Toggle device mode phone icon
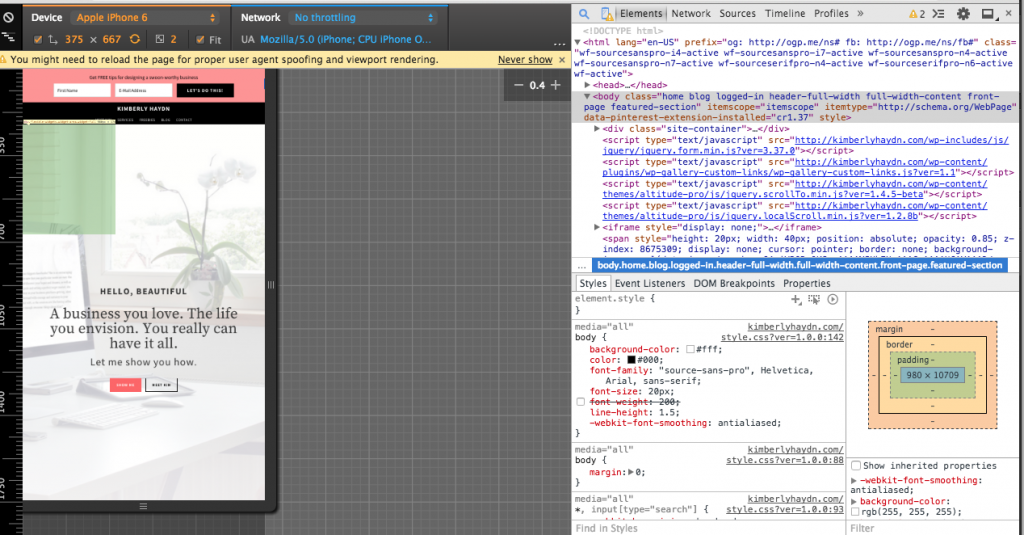The image size is (1024, 535). point(606,14)
